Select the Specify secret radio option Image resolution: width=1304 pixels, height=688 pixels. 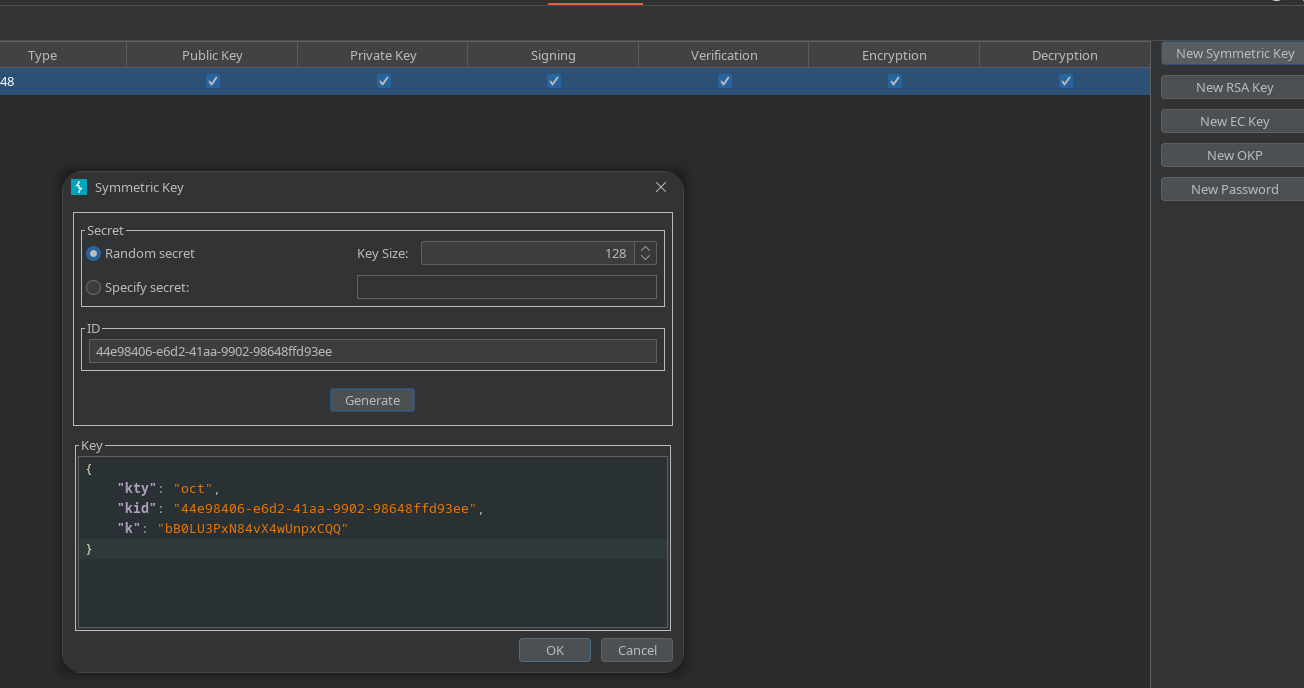click(94, 288)
